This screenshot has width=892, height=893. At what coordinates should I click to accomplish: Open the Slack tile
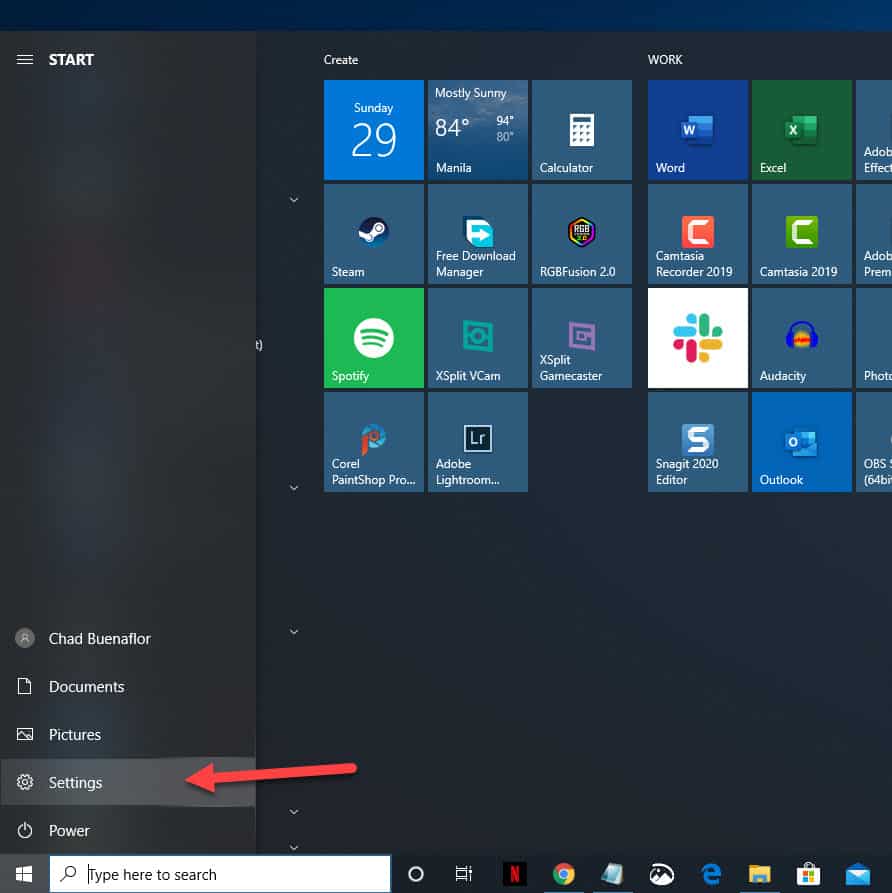click(x=698, y=338)
